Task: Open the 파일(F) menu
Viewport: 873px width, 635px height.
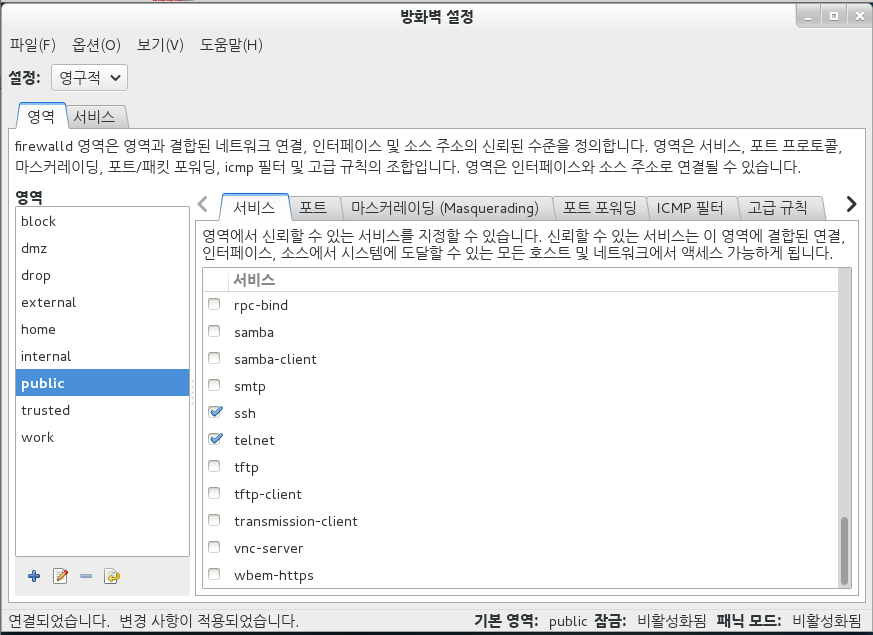Action: coord(33,45)
